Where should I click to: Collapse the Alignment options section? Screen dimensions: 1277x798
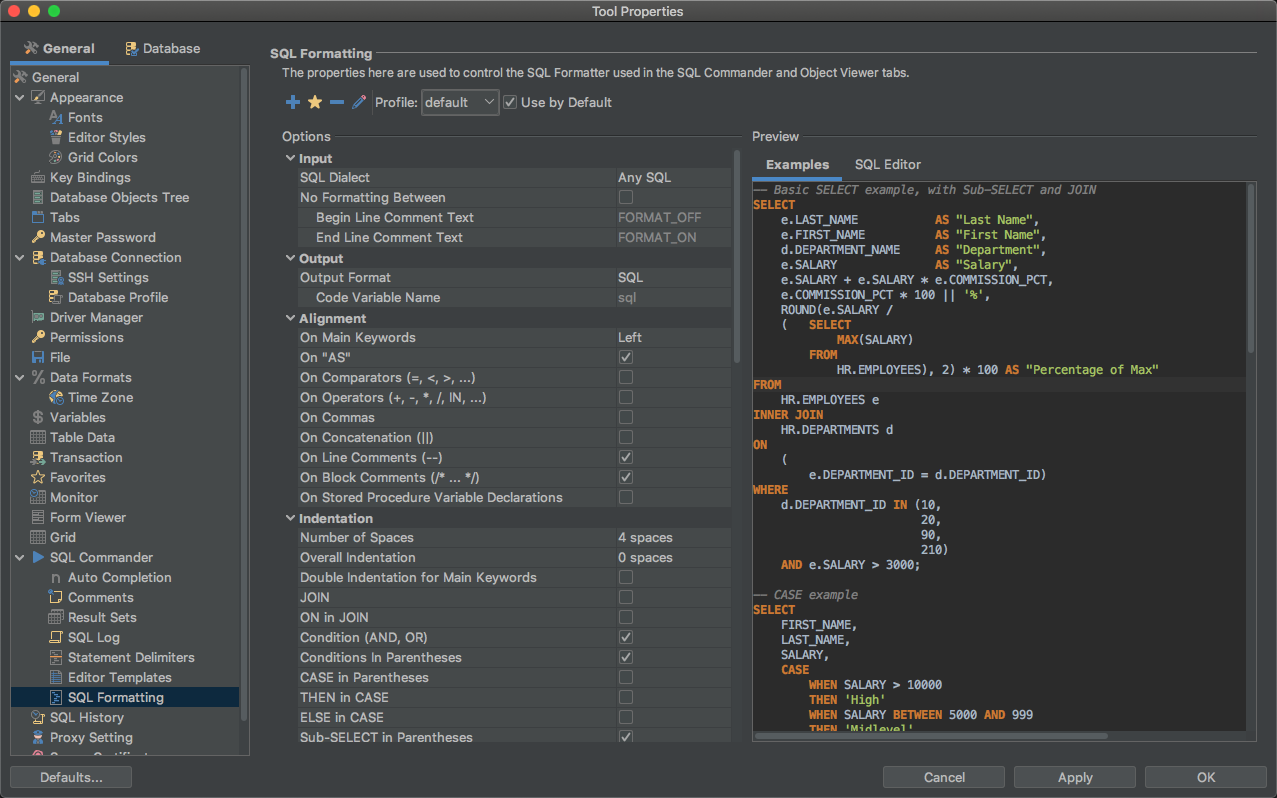[x=290, y=318]
